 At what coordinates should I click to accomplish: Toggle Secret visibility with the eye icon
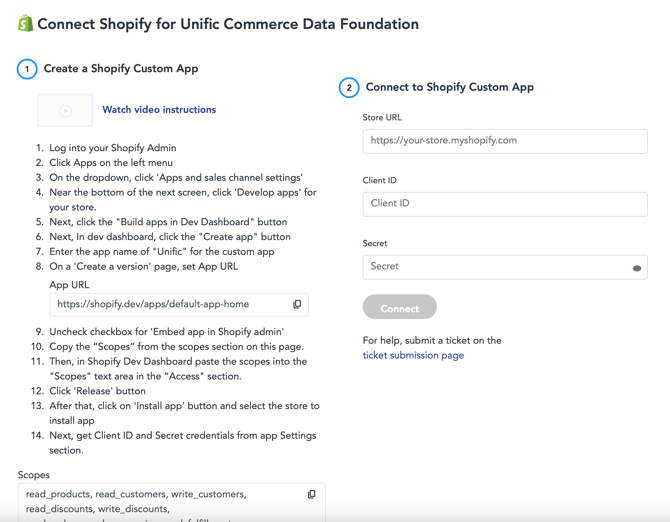pos(637,268)
